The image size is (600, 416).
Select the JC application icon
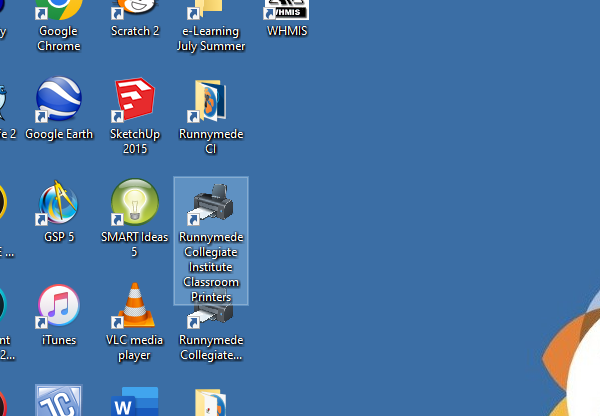(x=59, y=401)
